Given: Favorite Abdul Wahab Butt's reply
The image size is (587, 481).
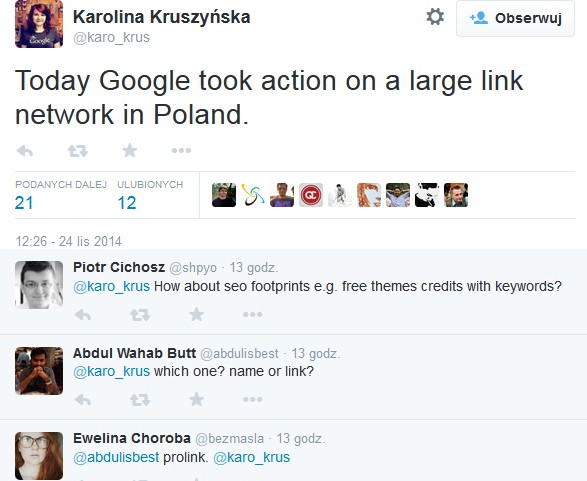Looking at the screenshot, I should [x=196, y=399].
